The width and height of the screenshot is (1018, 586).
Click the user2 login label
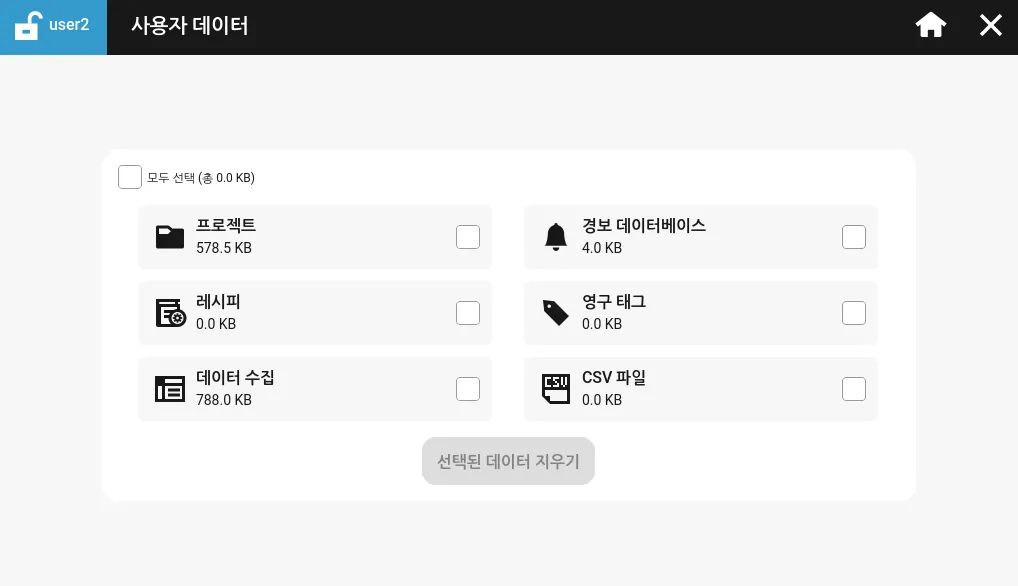(x=69, y=25)
